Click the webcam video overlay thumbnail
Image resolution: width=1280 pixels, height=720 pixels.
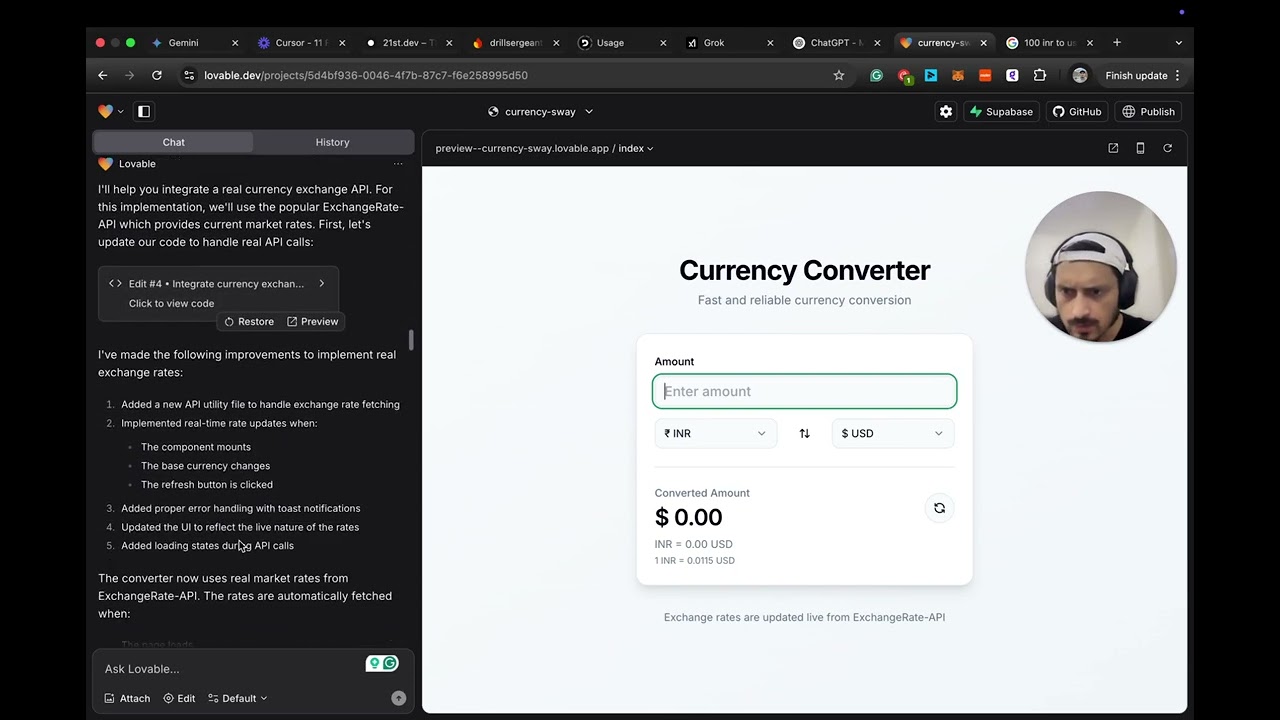[1100, 267]
